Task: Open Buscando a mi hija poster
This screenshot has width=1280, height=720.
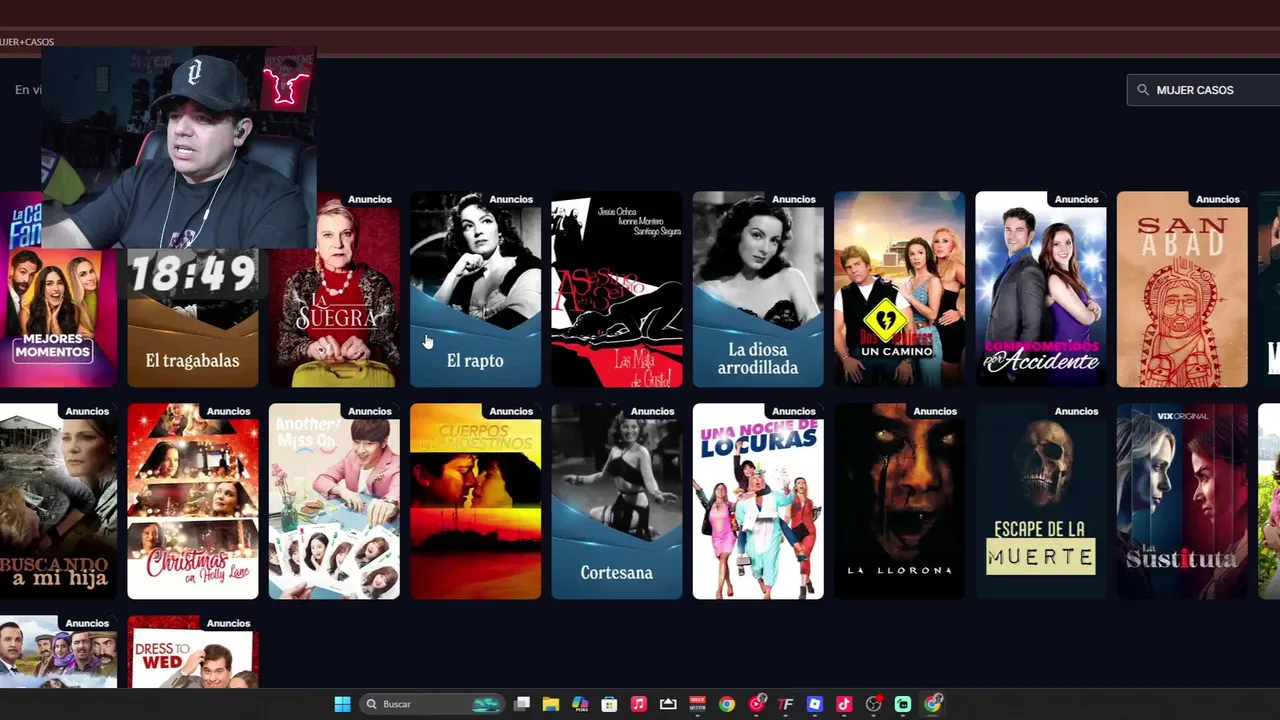Action: (x=58, y=502)
